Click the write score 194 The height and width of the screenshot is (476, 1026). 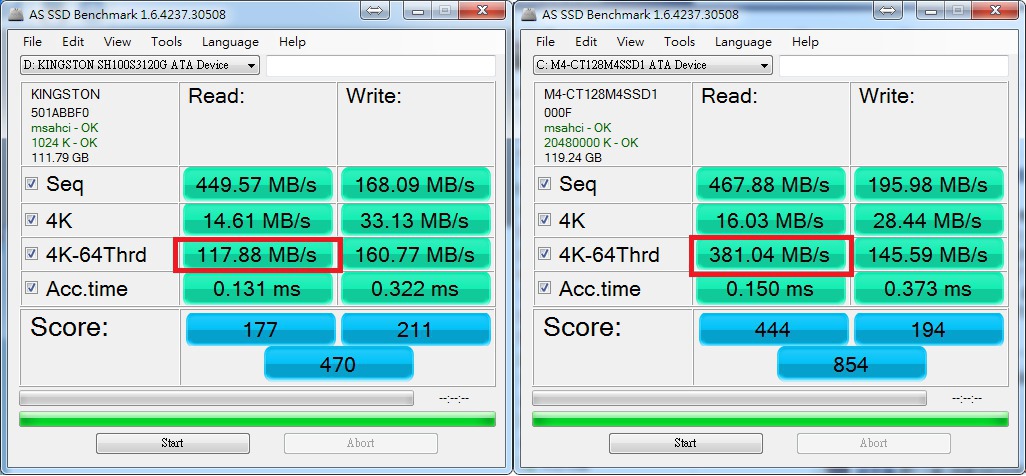tap(929, 329)
